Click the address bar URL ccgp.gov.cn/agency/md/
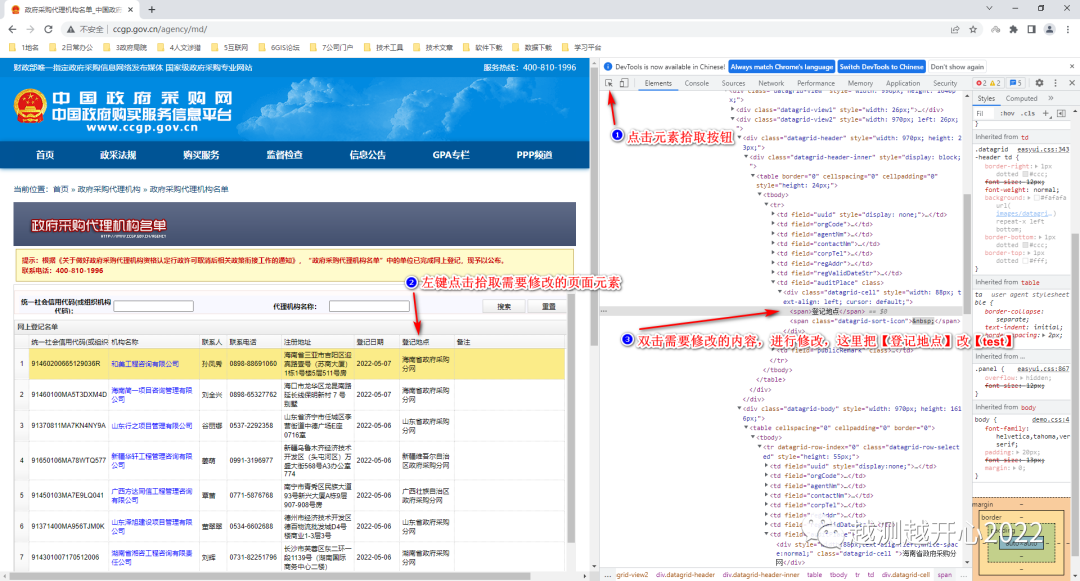 [160, 29]
